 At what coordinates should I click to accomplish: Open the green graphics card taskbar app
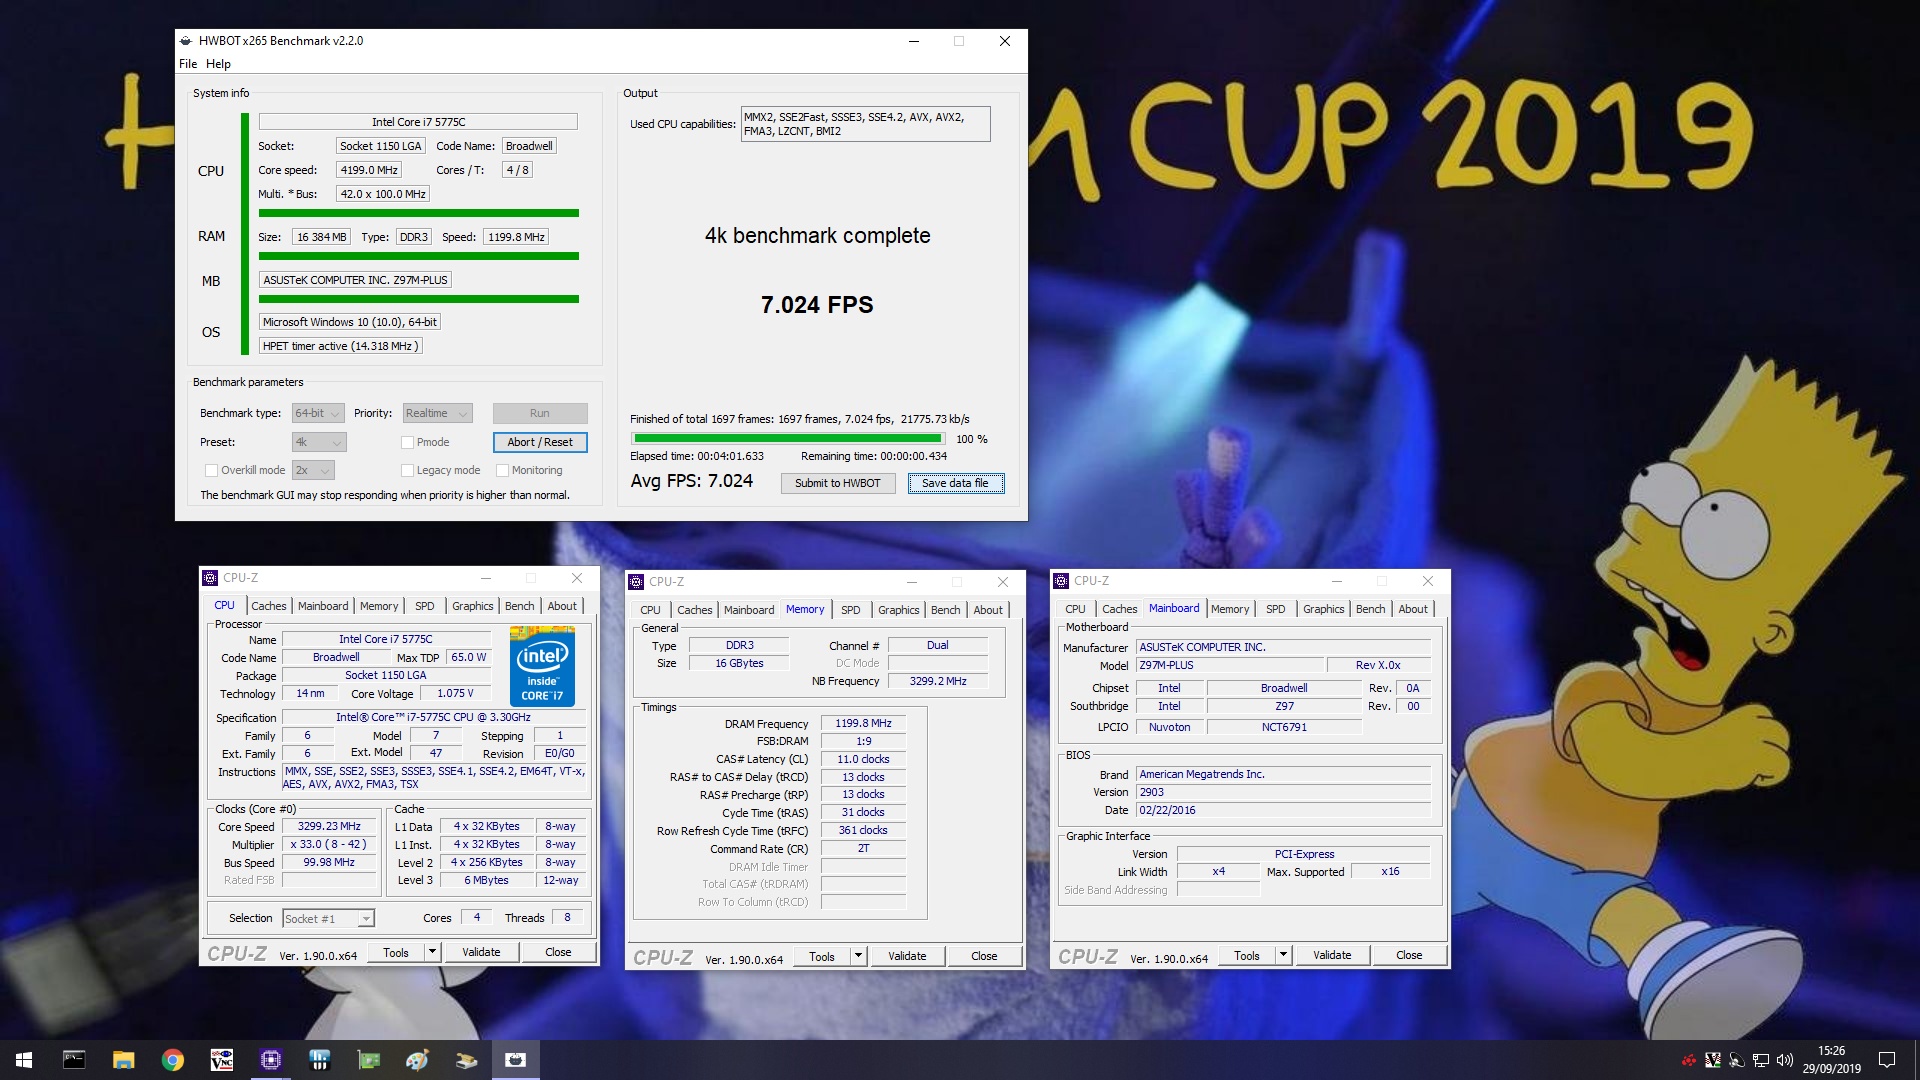pyautogui.click(x=368, y=1060)
